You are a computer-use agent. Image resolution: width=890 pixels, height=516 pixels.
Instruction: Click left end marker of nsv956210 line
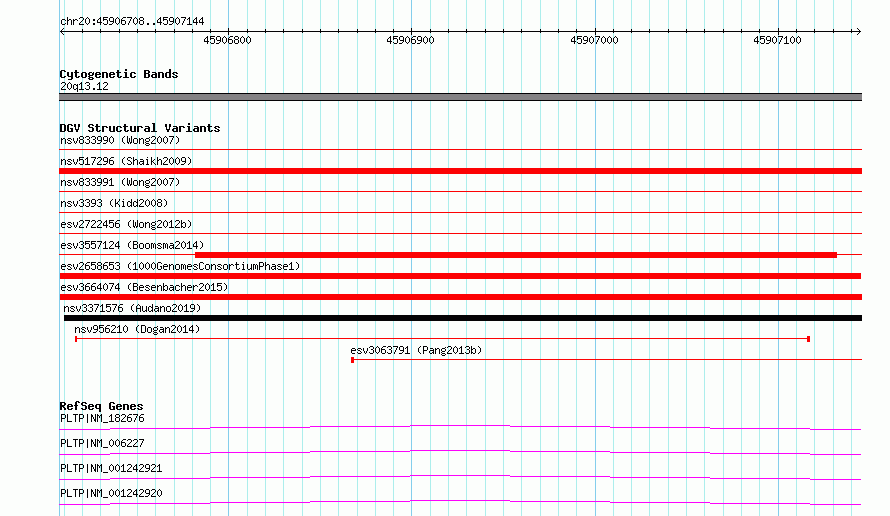tap(76, 339)
